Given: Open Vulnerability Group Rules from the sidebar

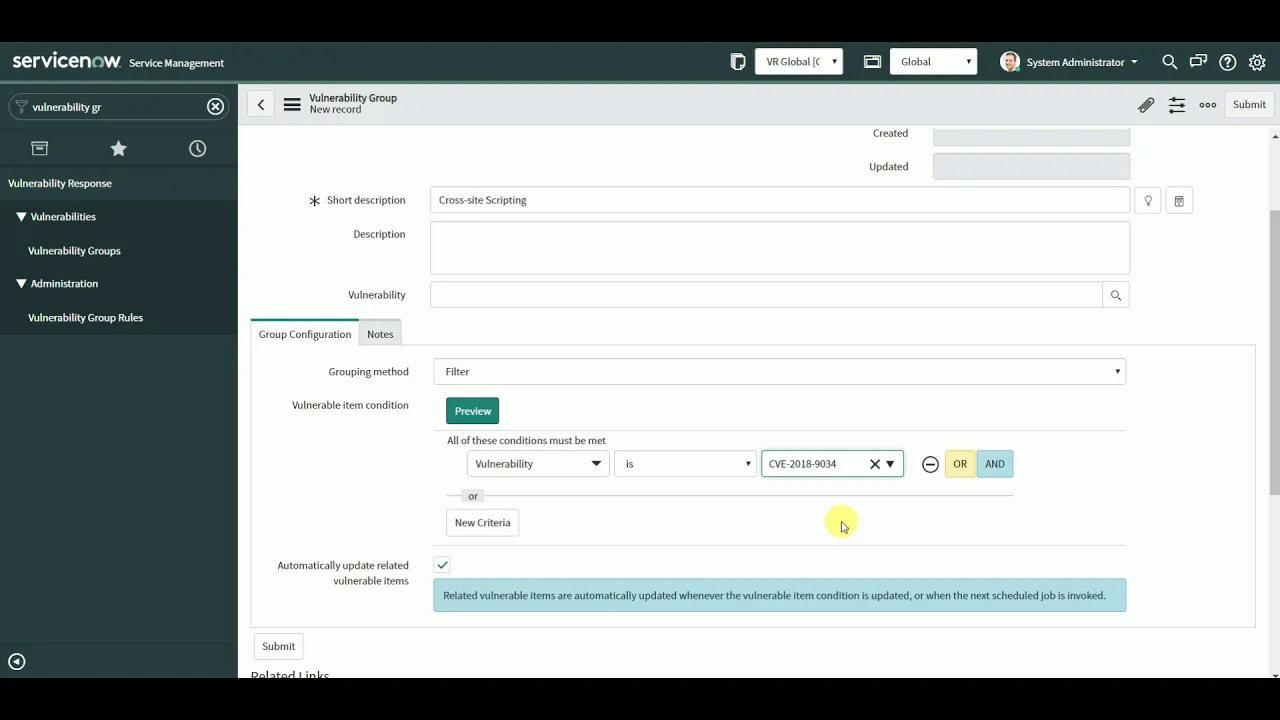Looking at the screenshot, I should 85,317.
